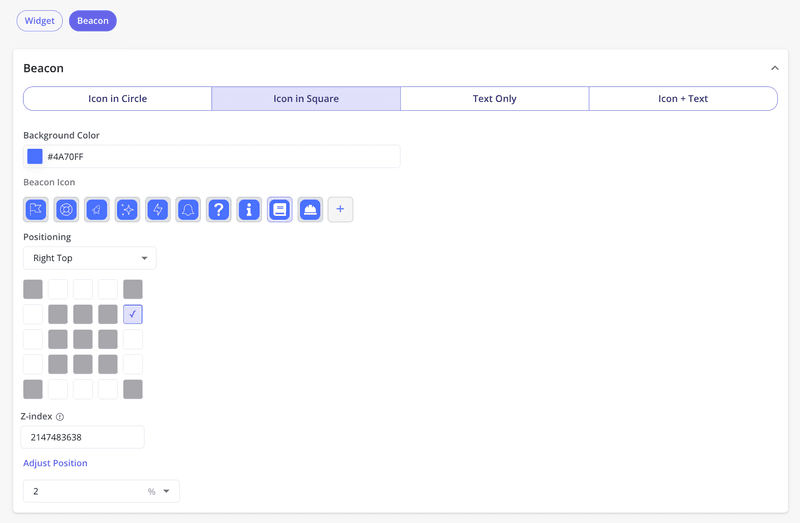This screenshot has width=800, height=523.
Task: Select the top-edge right position cell
Action: [108, 289]
